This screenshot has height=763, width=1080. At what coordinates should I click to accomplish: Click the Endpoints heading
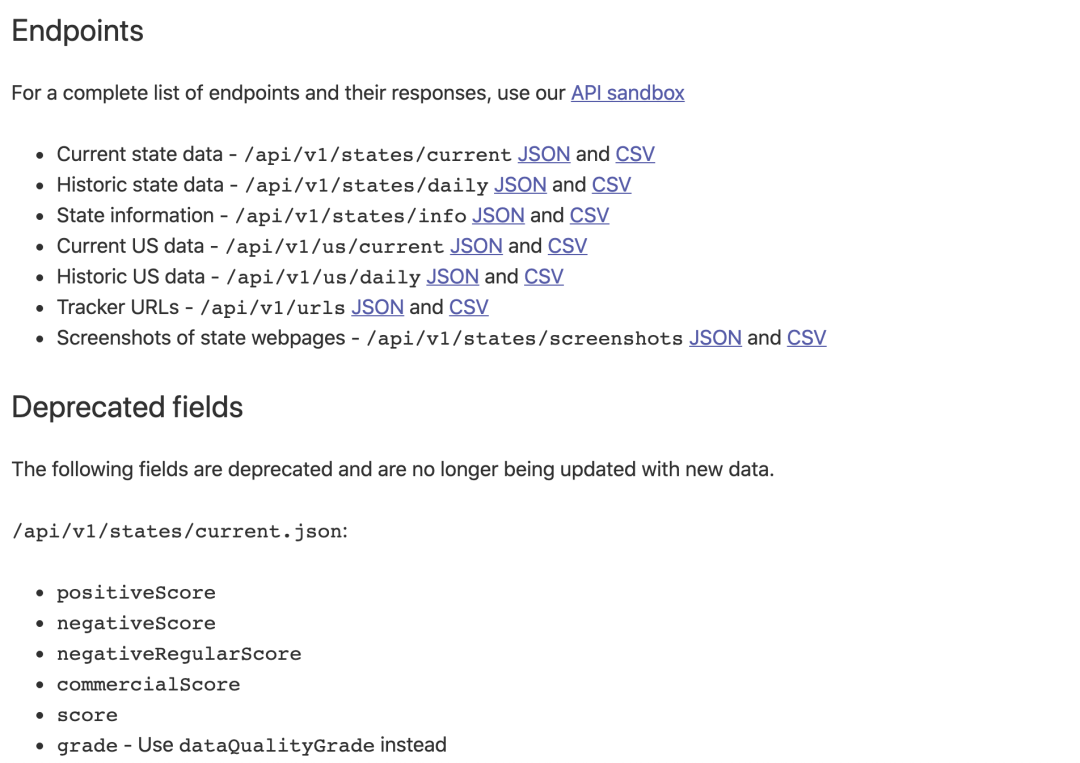[77, 31]
